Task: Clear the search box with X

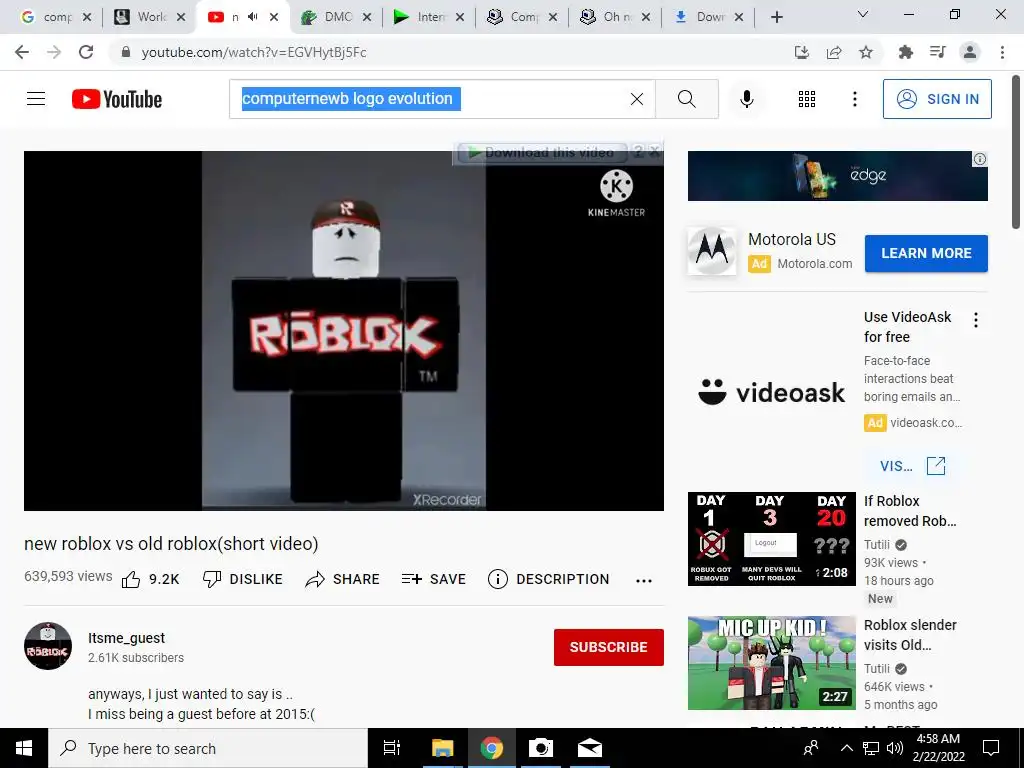Action: pyautogui.click(x=637, y=99)
